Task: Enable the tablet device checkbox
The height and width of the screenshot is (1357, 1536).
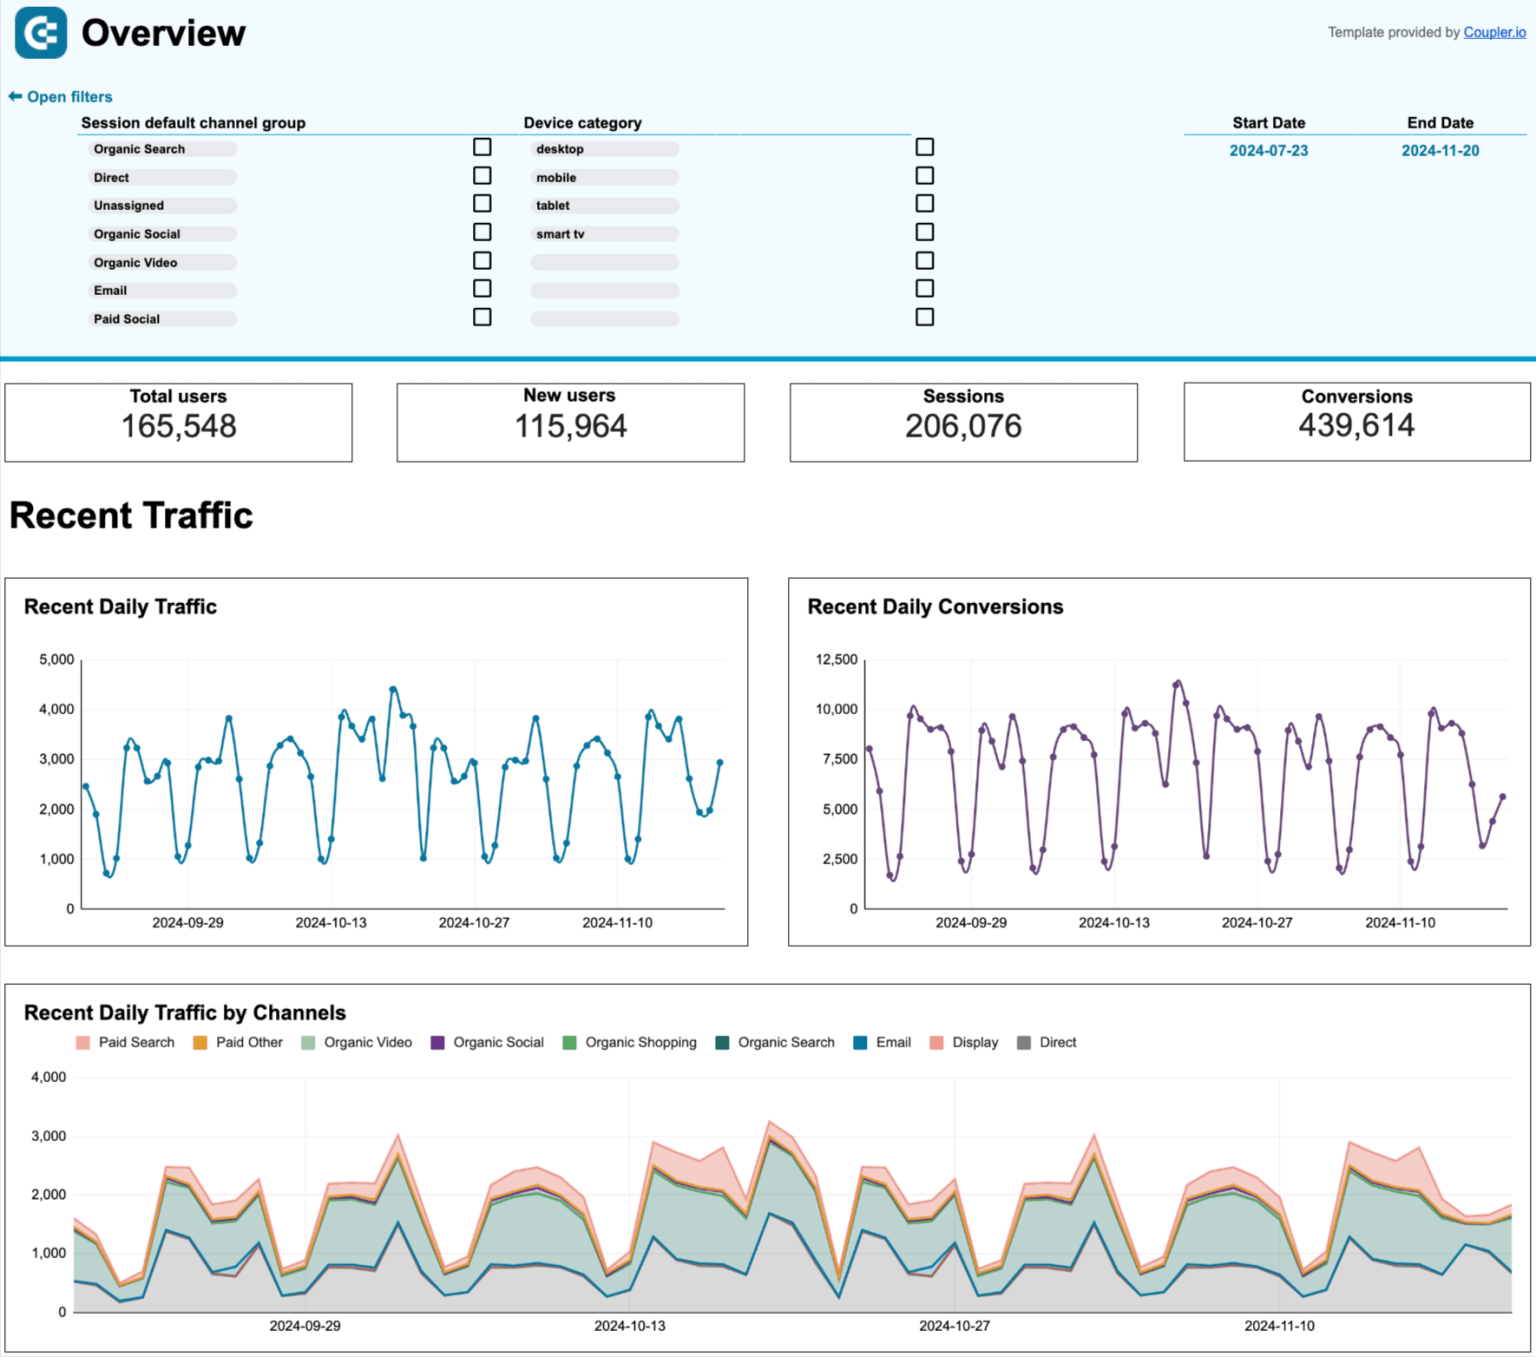Action: [924, 203]
